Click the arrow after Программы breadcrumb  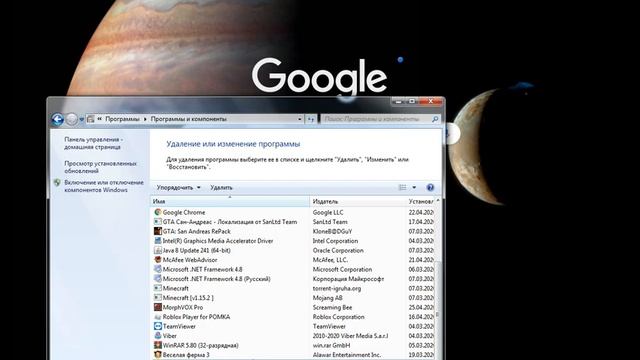coord(145,119)
